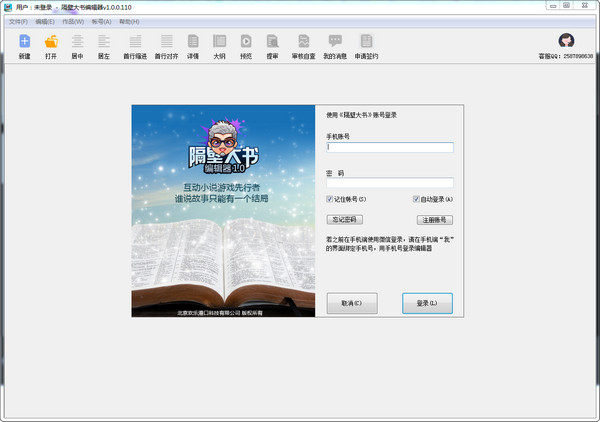The width and height of the screenshot is (600, 422).
Task: Open the 大纲 outline icon
Action: click(219, 41)
